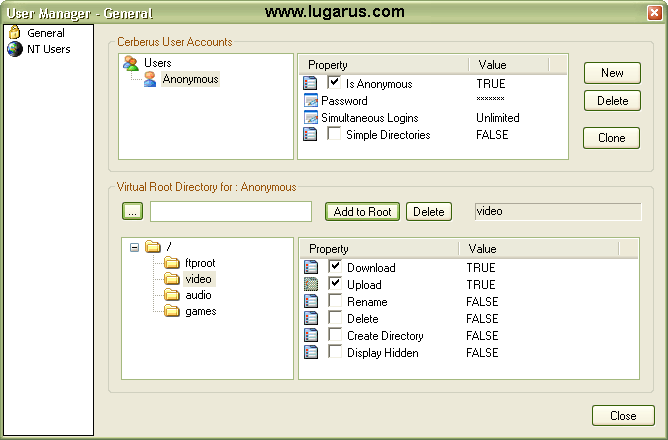Click the Is Anonymous property row icon
This screenshot has height=440, width=668.
click(310, 83)
